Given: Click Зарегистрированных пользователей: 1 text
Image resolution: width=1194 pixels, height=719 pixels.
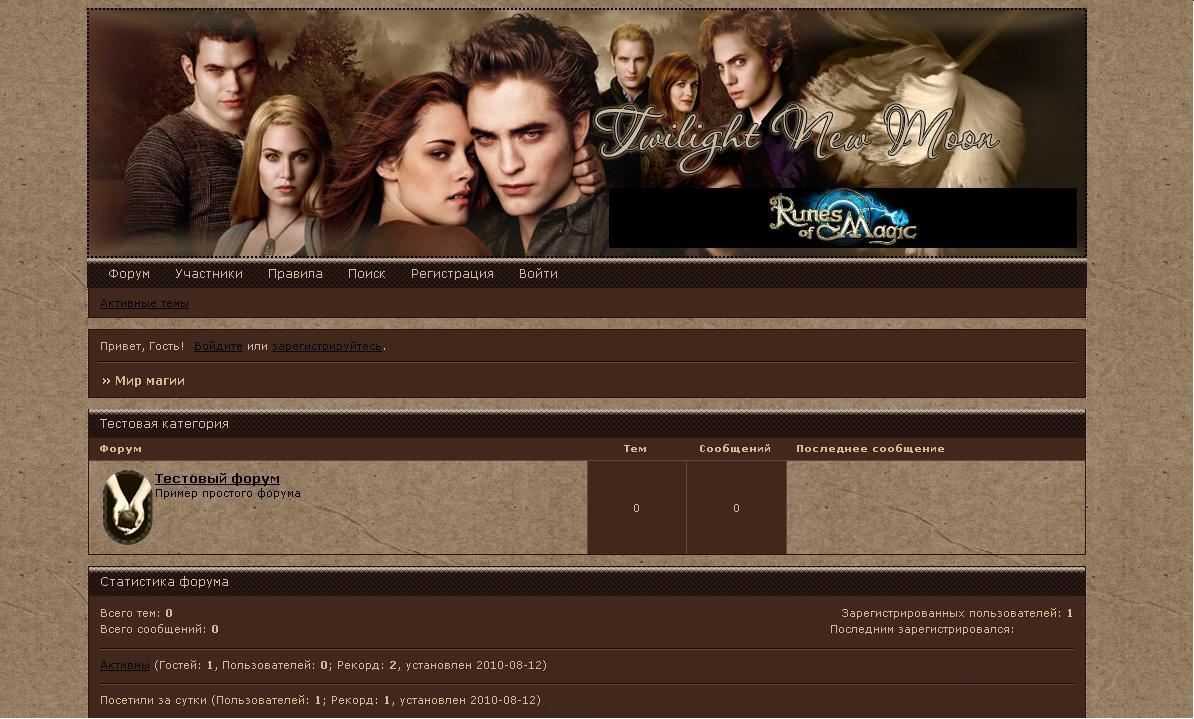Looking at the screenshot, I should 956,613.
